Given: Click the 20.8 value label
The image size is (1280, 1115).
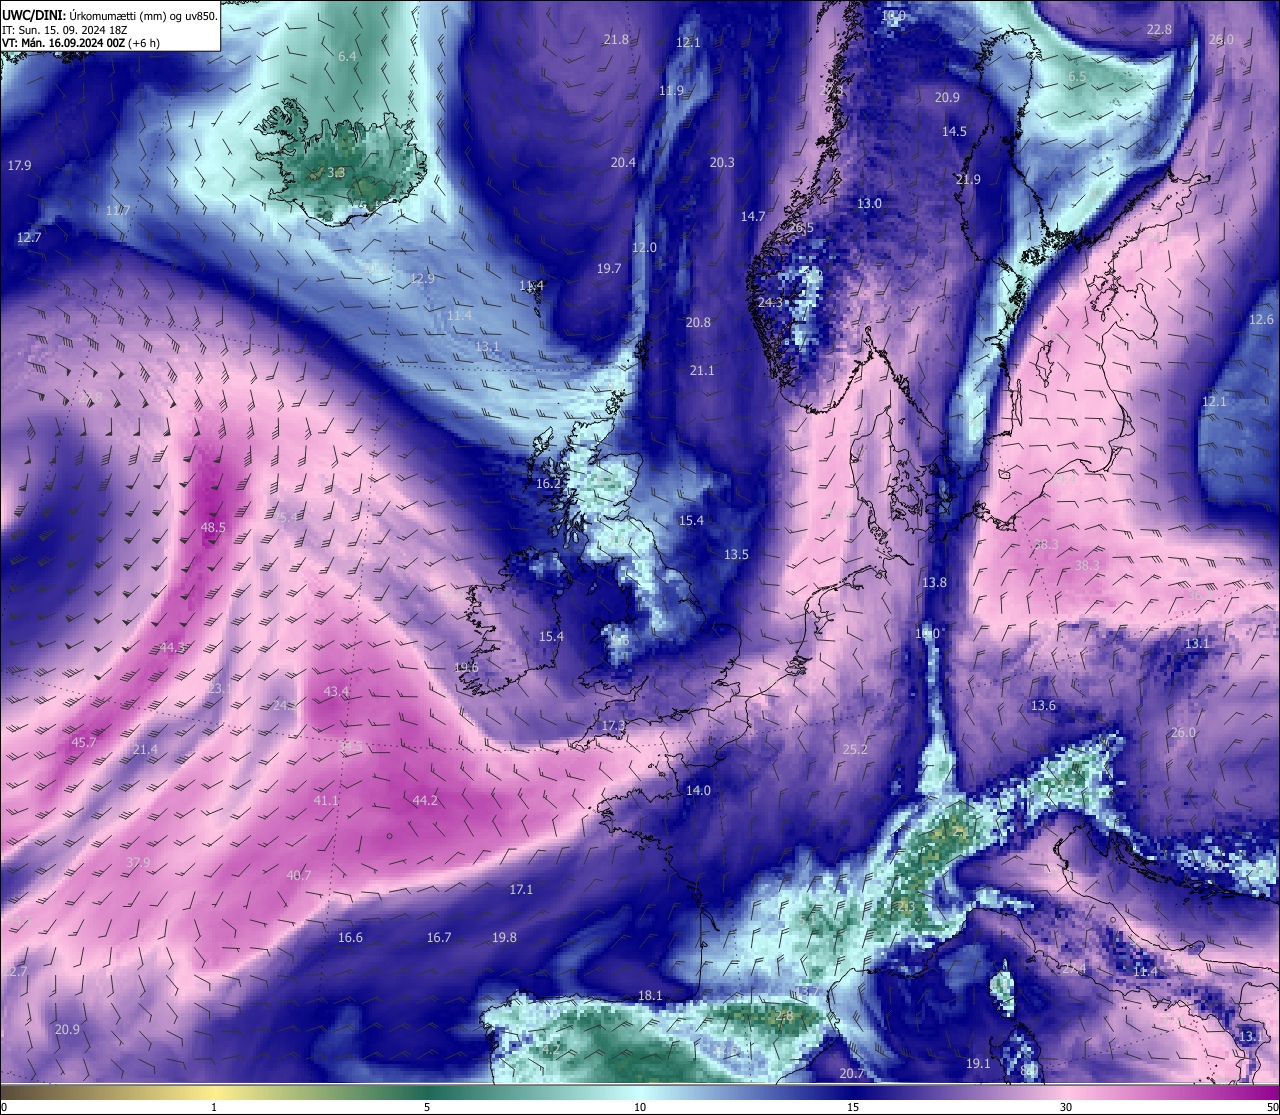Looking at the screenshot, I should [x=698, y=322].
